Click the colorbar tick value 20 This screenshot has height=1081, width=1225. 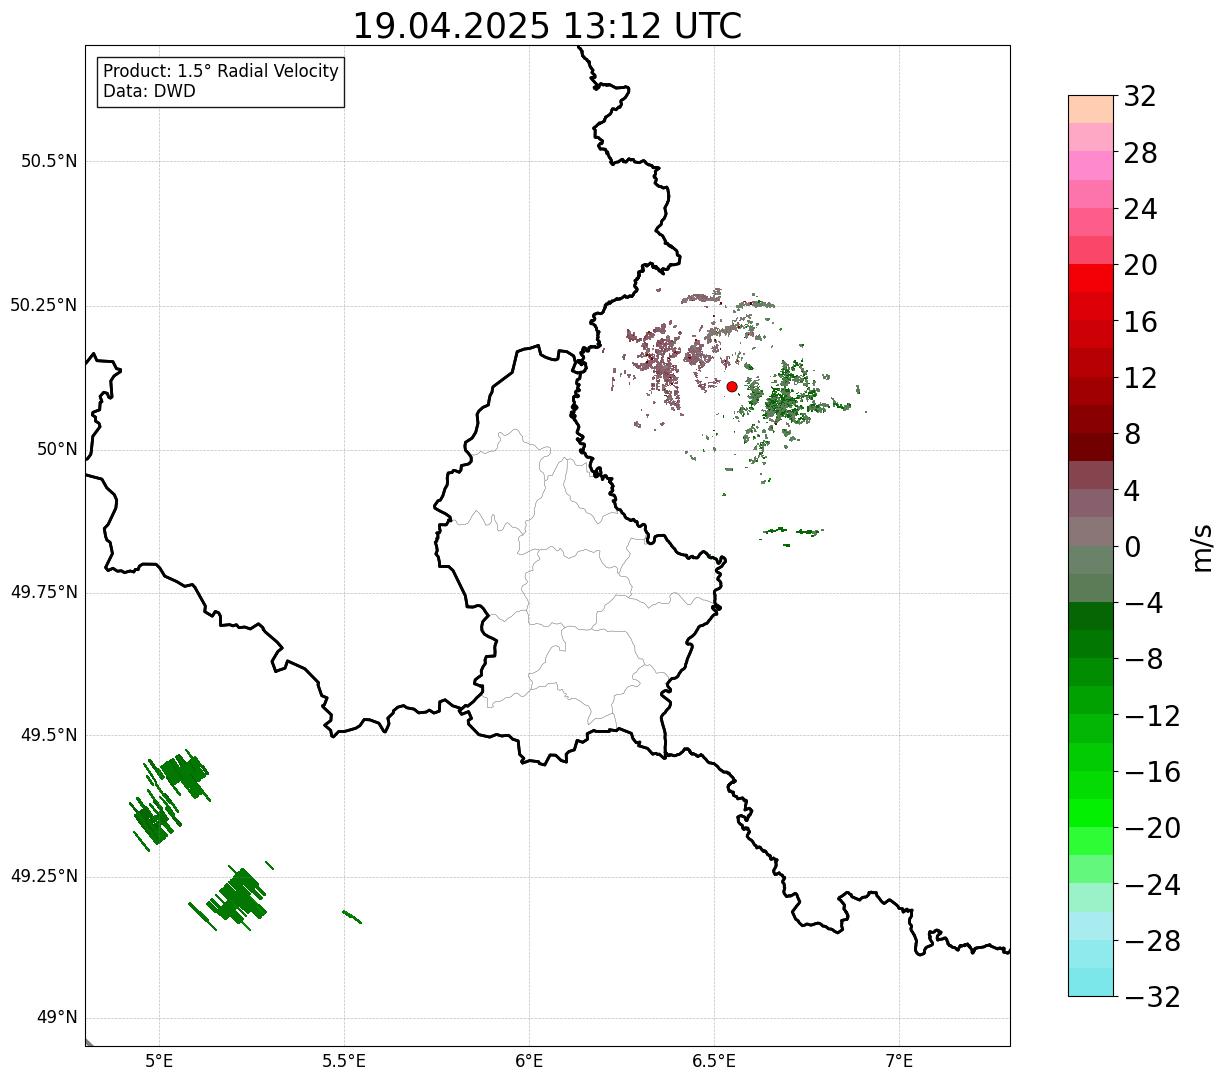tap(1140, 266)
